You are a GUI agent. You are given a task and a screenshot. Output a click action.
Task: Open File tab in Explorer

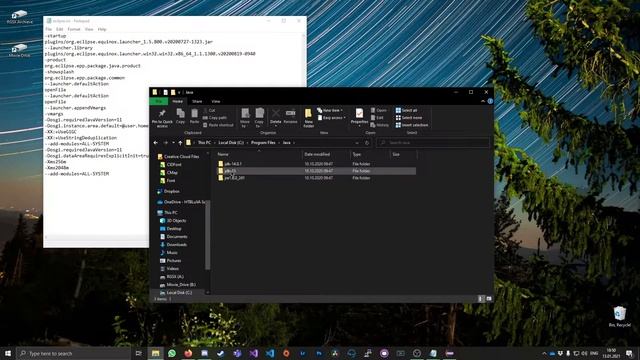(159, 101)
